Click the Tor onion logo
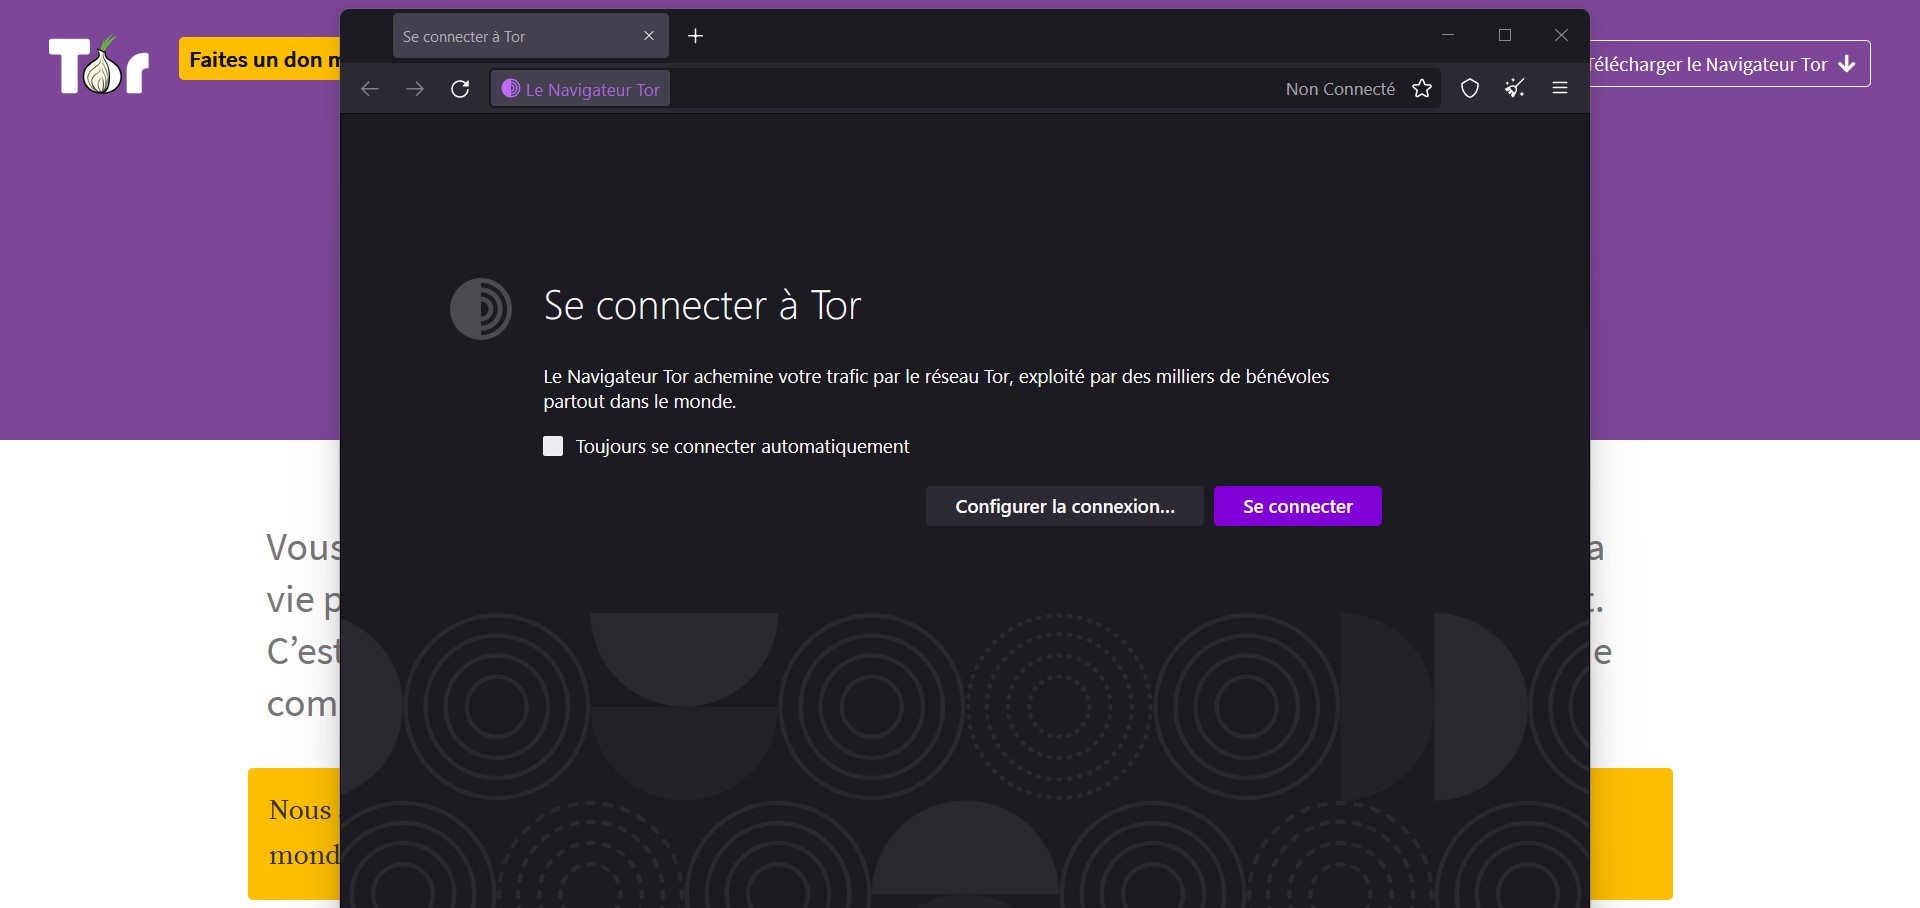The height and width of the screenshot is (908, 1920). pyautogui.click(x=99, y=66)
